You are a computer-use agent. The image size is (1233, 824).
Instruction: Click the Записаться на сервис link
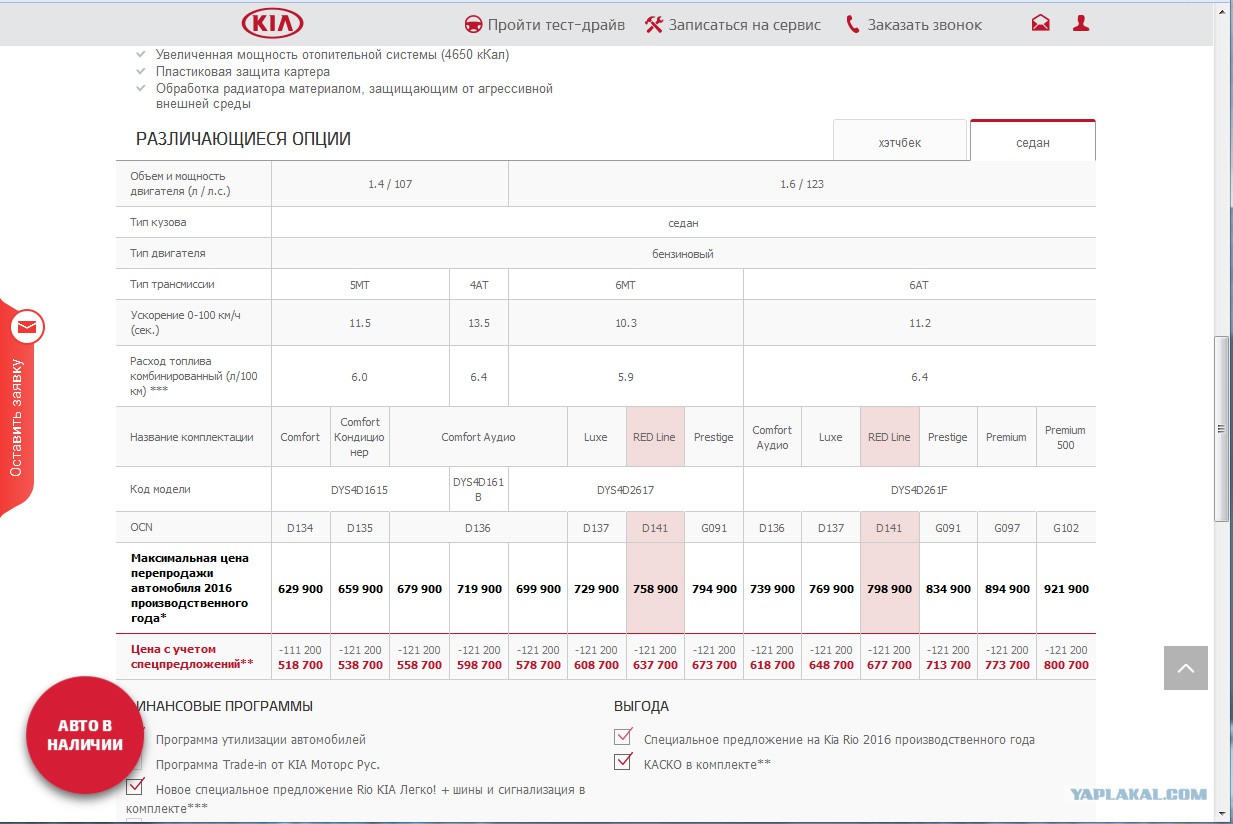tap(745, 25)
